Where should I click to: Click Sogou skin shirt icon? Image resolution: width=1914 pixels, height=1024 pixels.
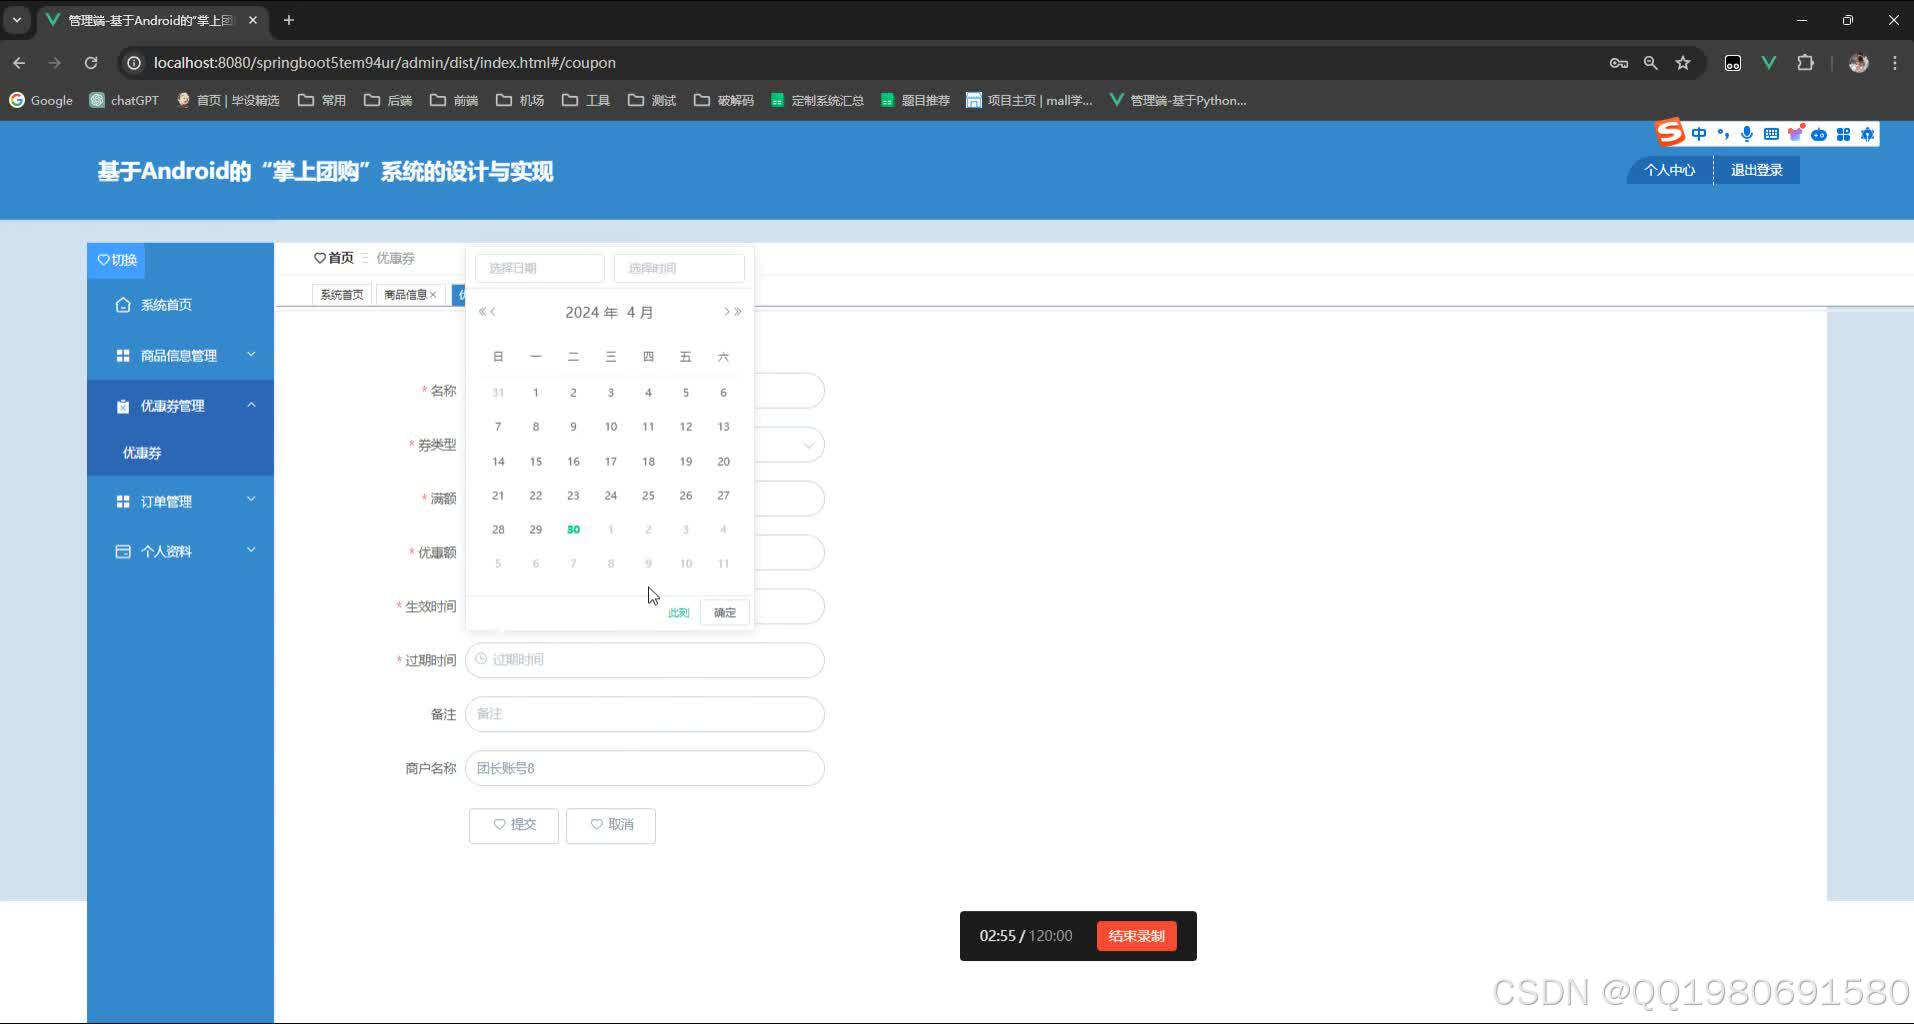[1796, 134]
